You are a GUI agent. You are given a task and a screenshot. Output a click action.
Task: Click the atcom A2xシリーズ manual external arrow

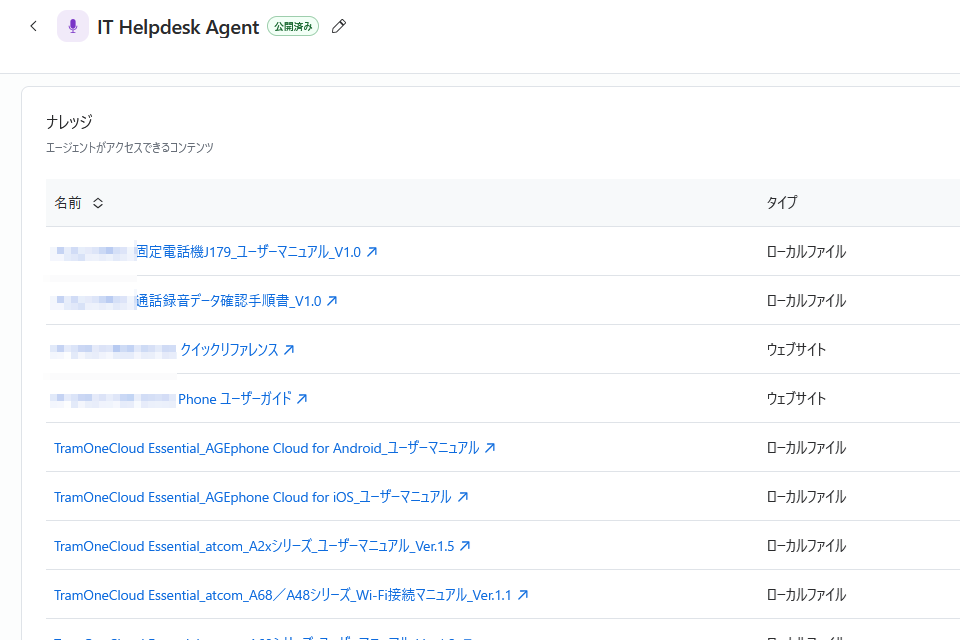pos(465,546)
